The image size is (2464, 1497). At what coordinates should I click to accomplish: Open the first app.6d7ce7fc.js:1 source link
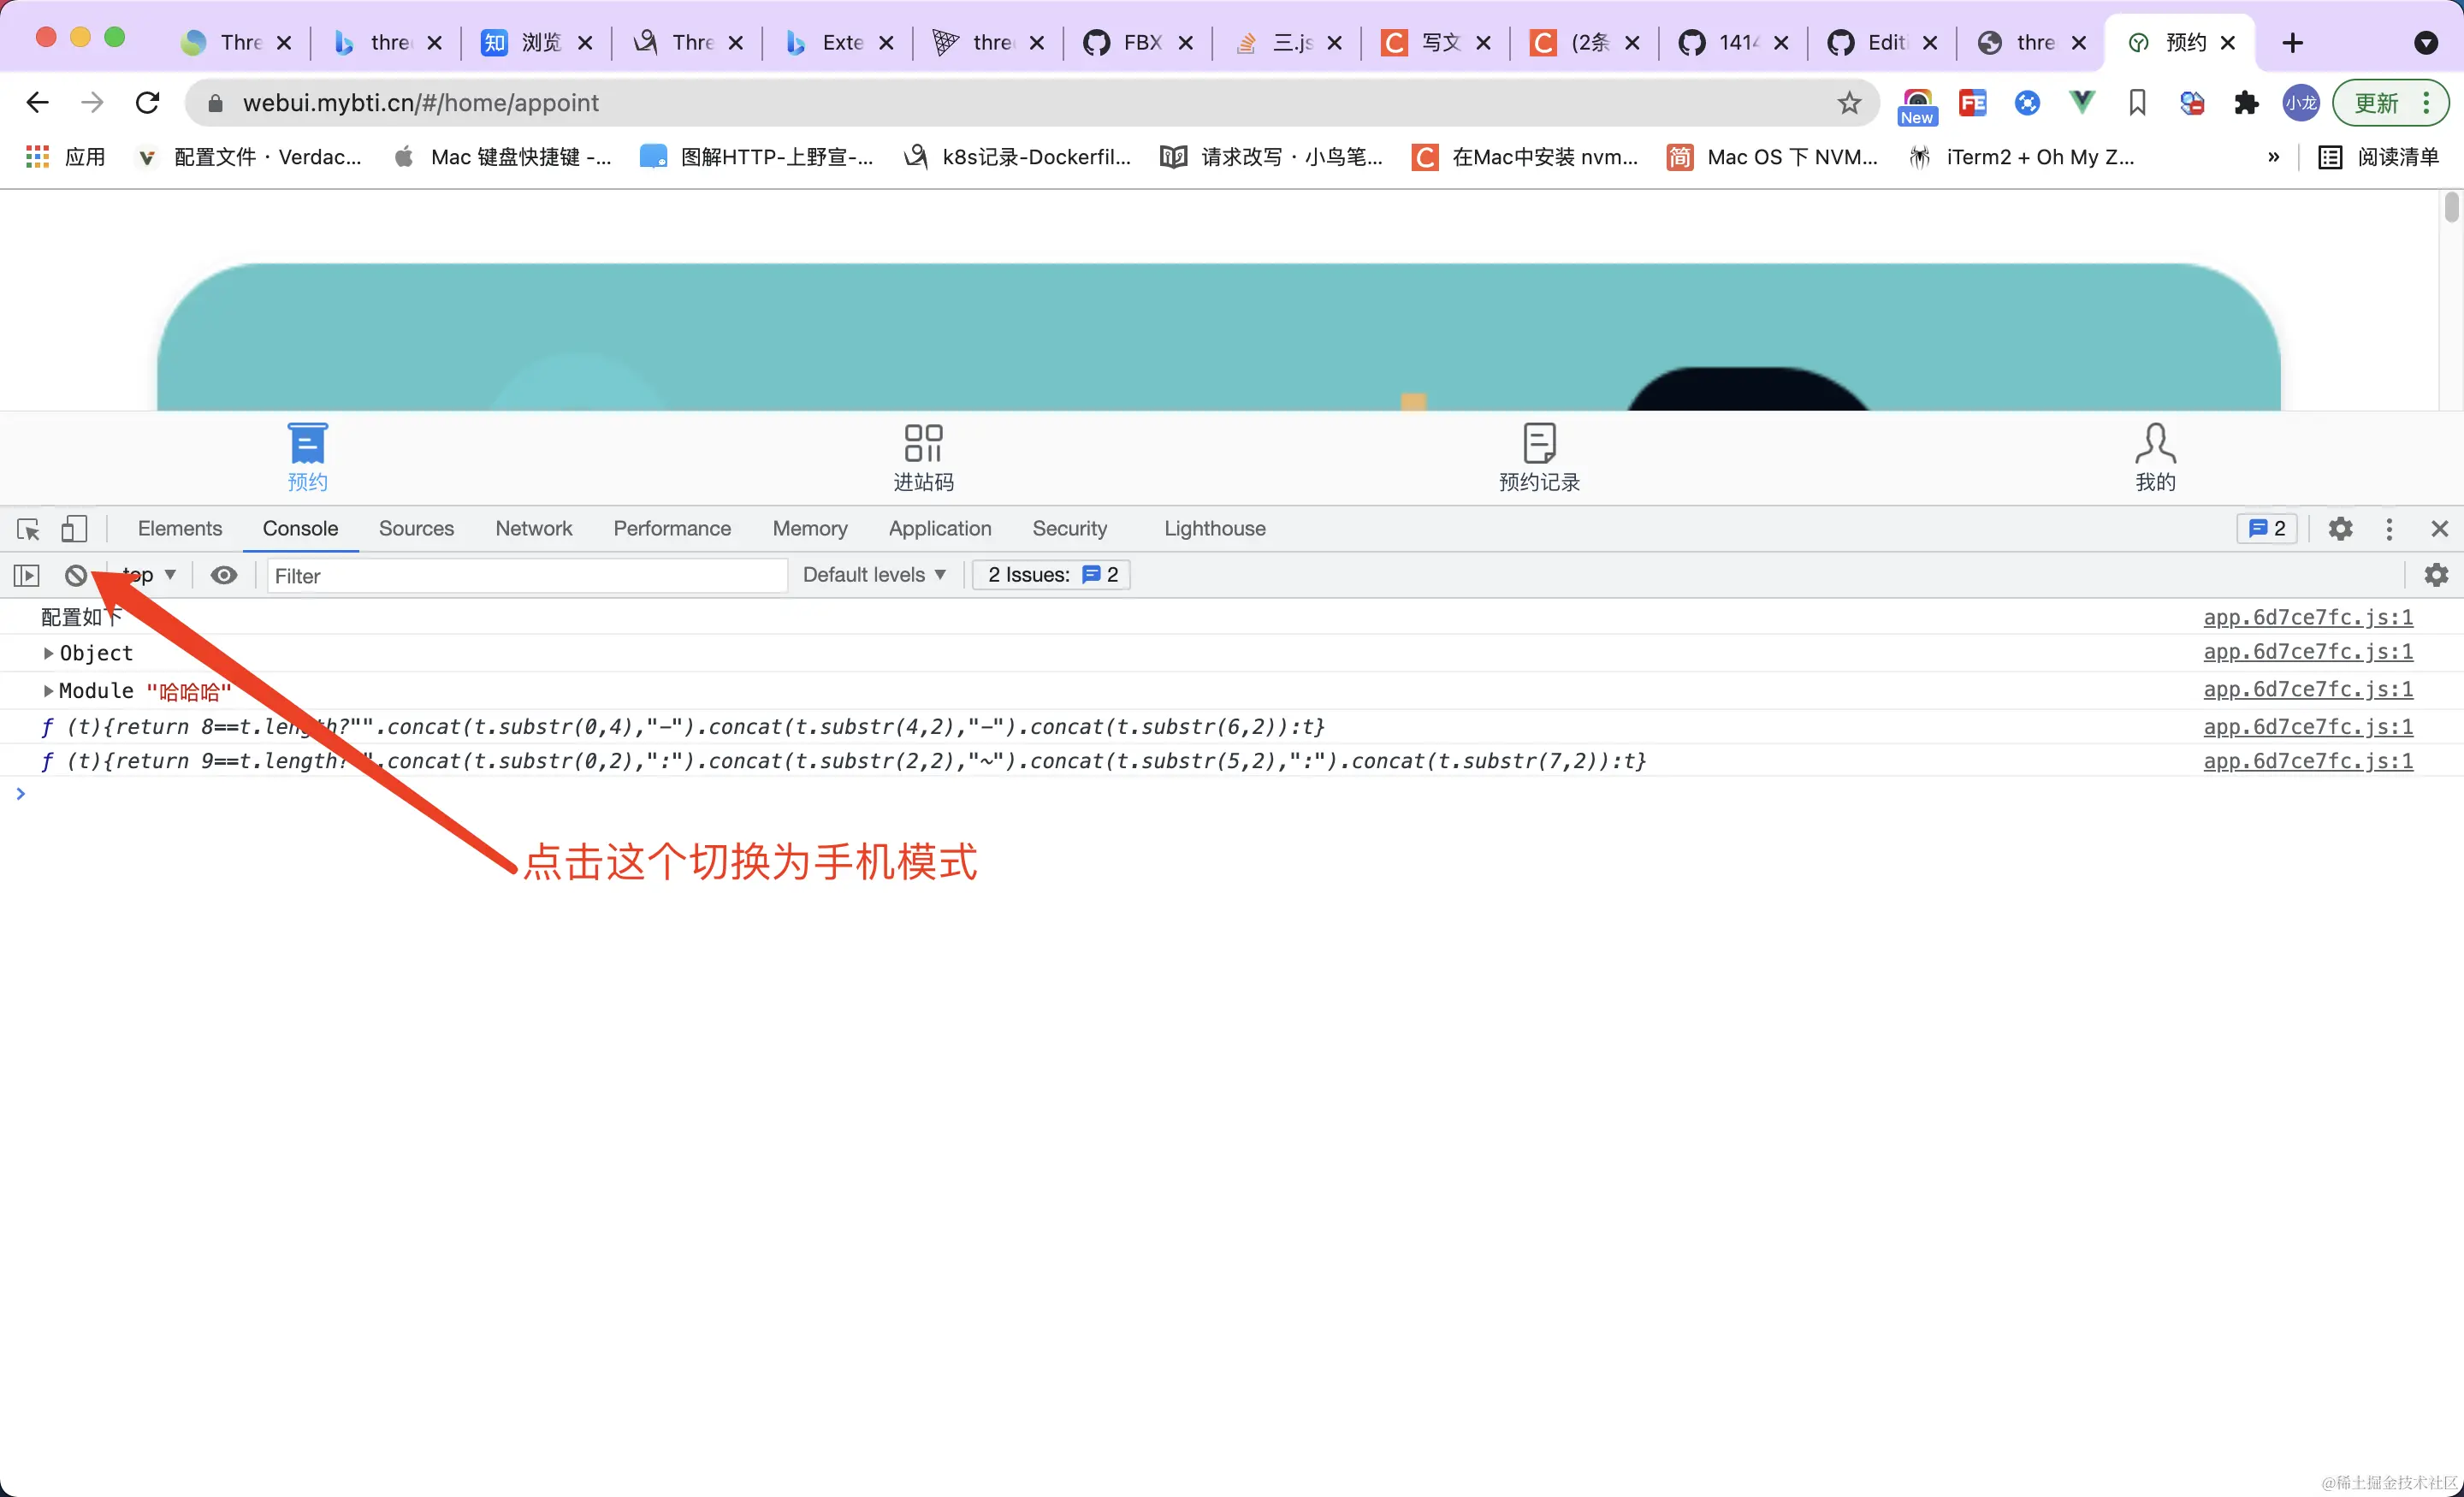(2307, 617)
